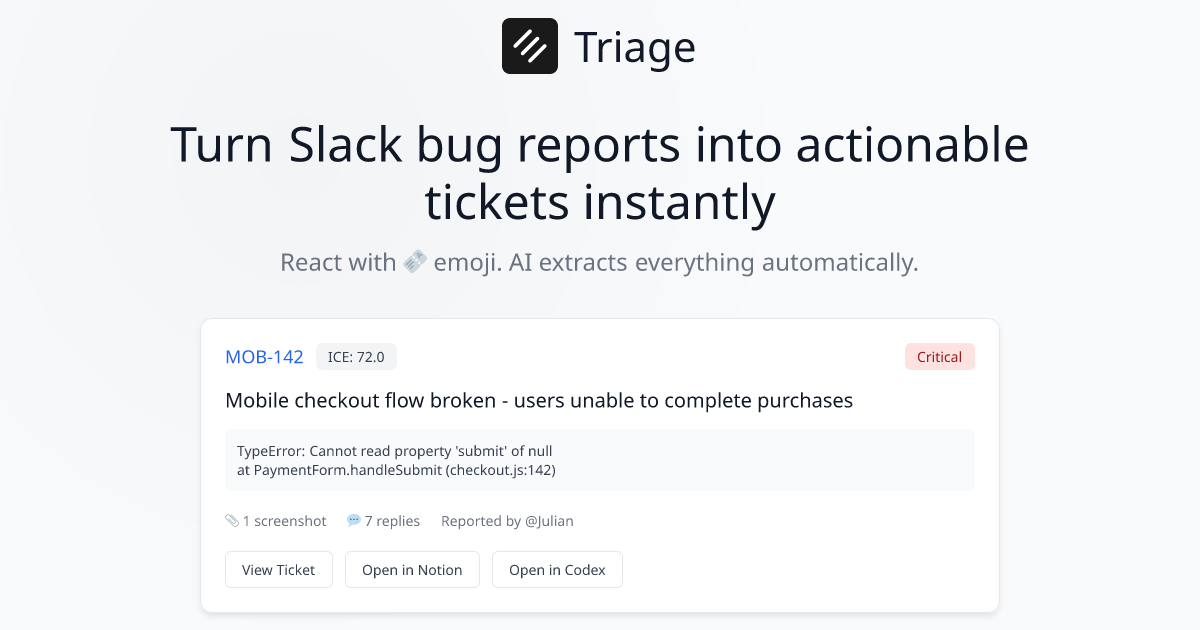Click the View Ticket button
Viewport: 1200px width, 630px height.
(278, 569)
